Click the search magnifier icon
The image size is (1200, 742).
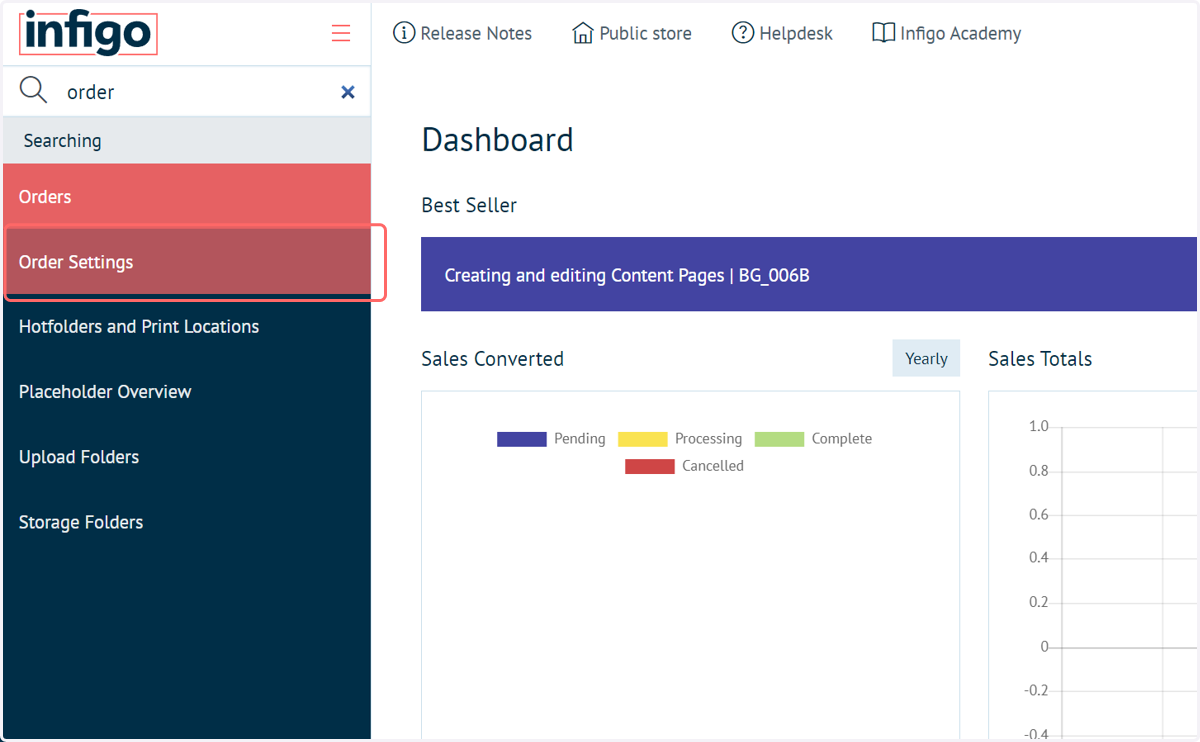33,91
